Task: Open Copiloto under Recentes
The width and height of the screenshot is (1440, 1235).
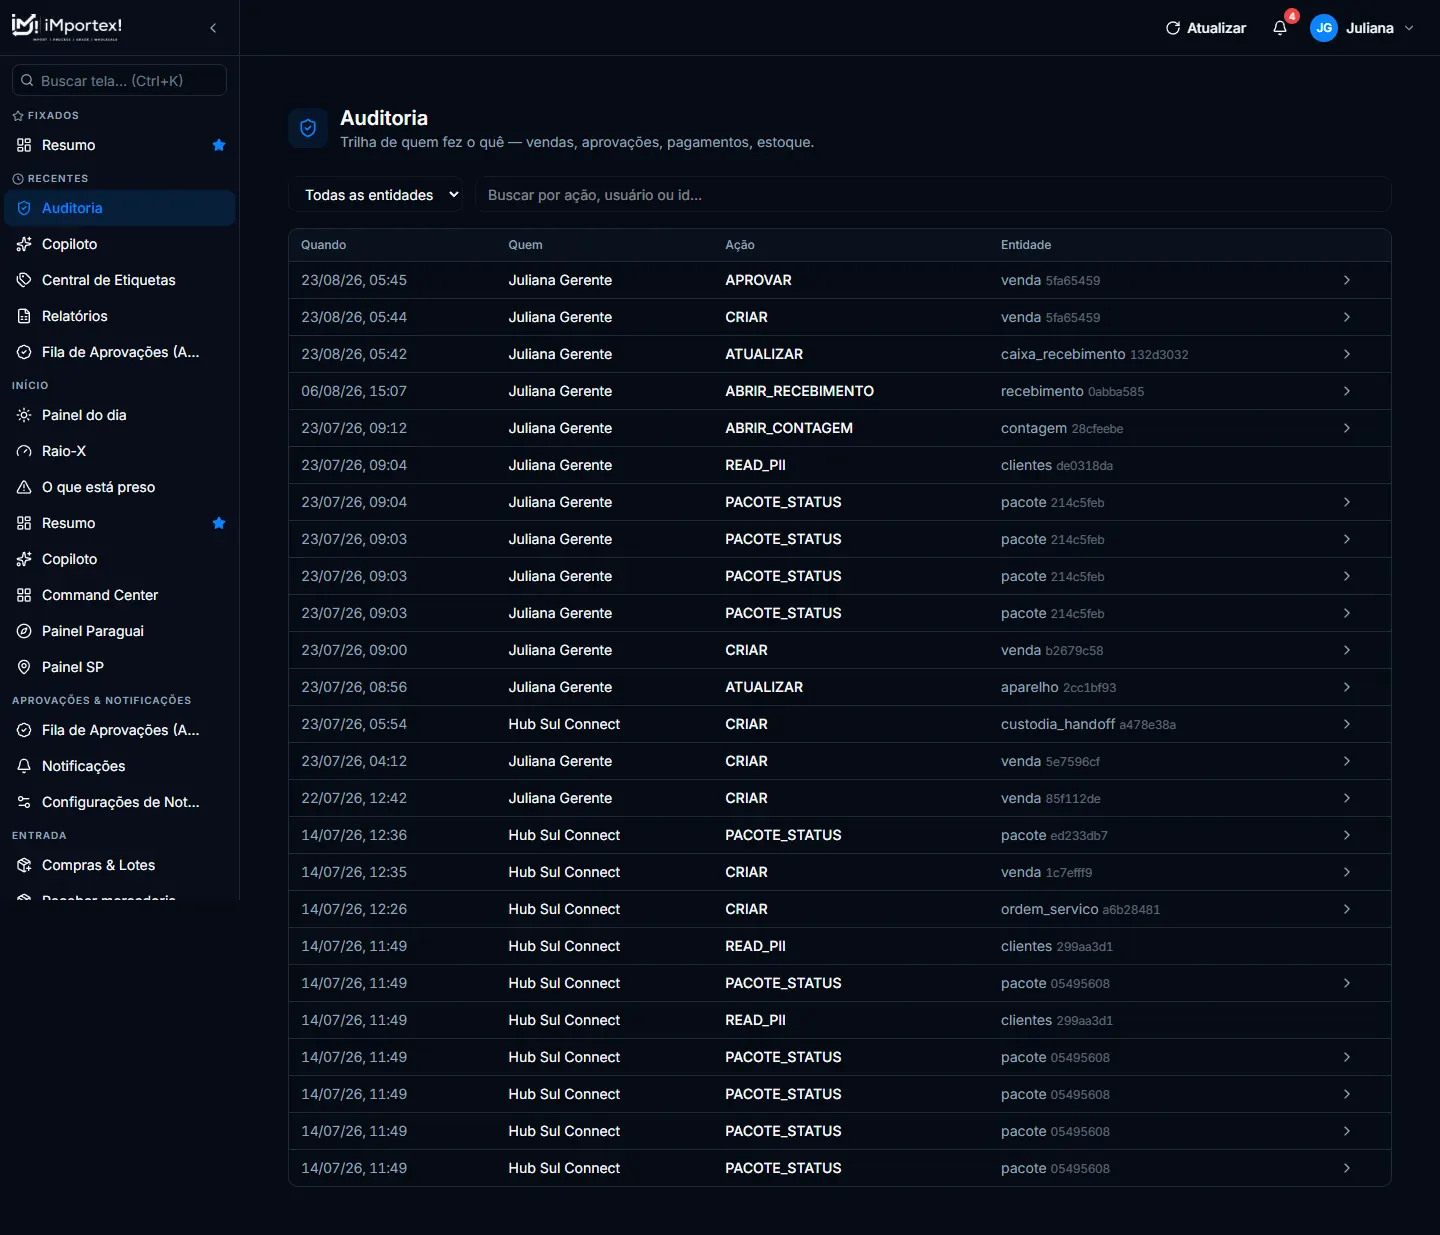Action: (x=120, y=244)
